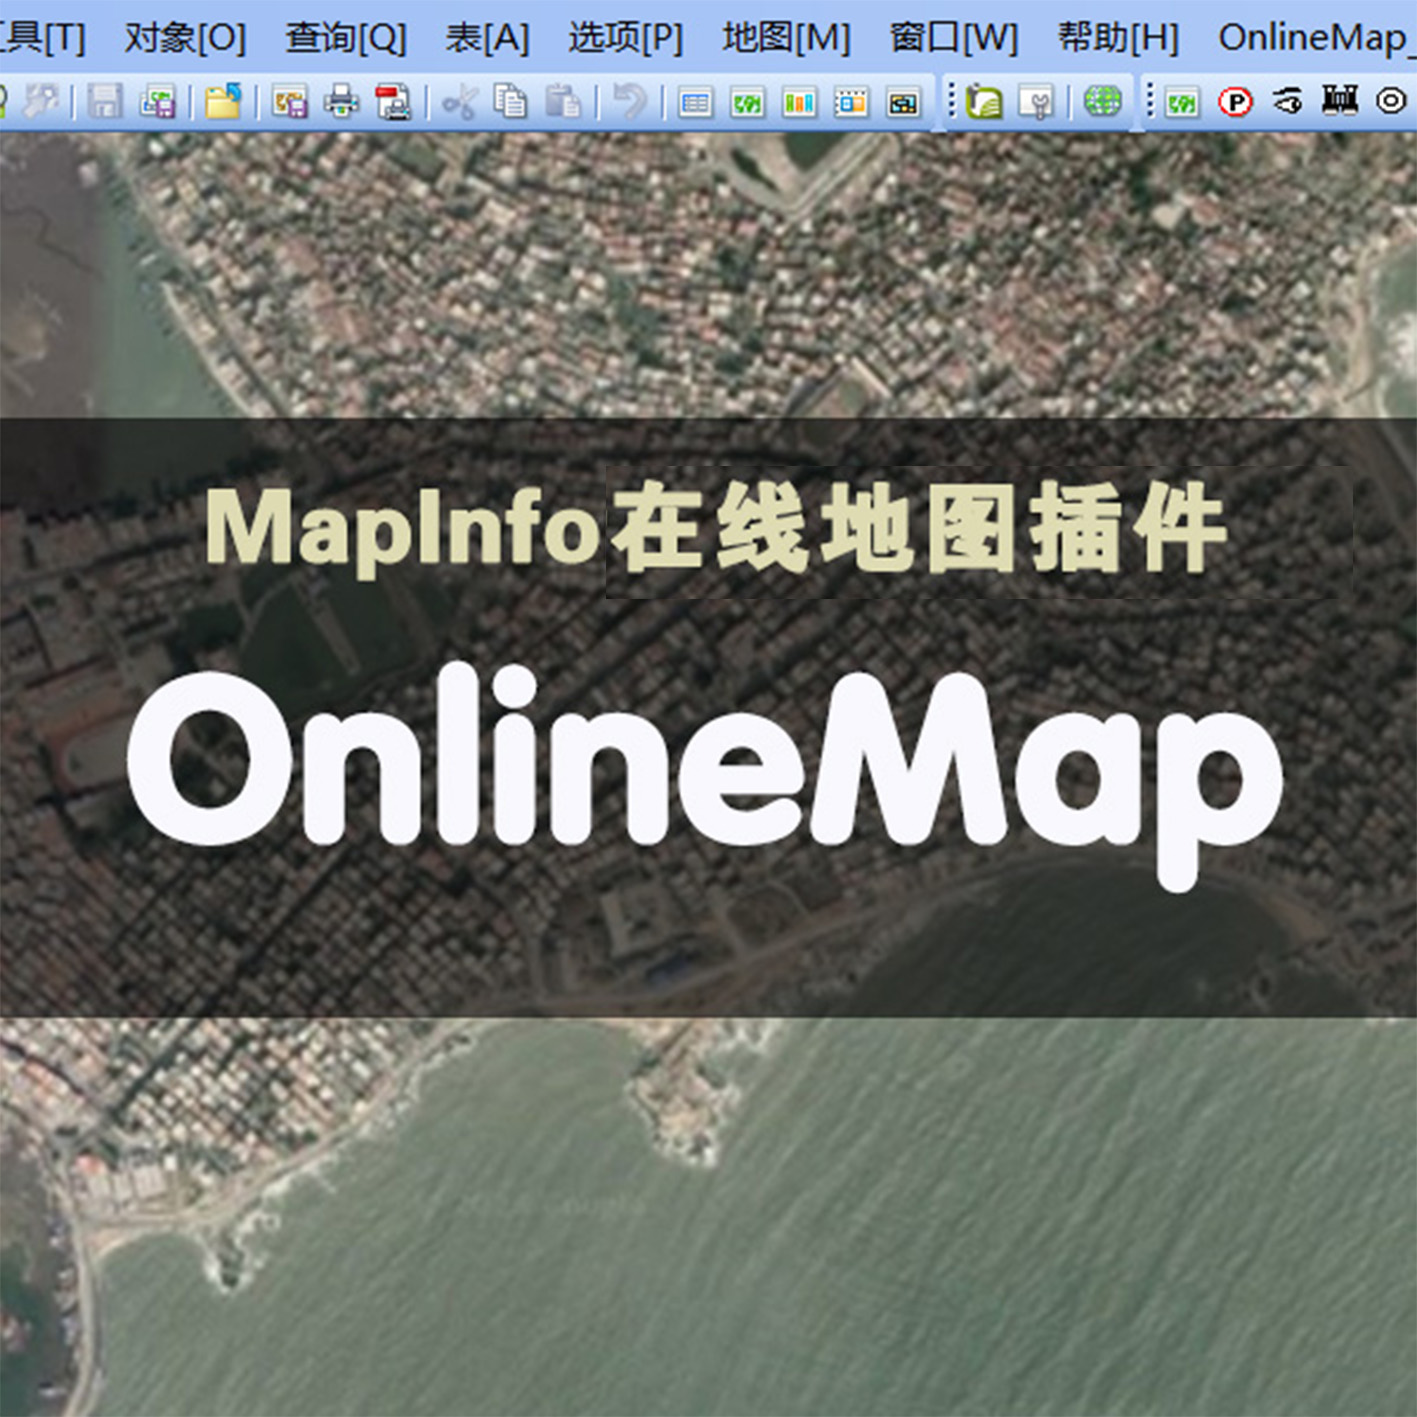Open the 窗口[W] menu
The width and height of the screenshot is (1417, 1417).
pyautogui.click(x=954, y=39)
